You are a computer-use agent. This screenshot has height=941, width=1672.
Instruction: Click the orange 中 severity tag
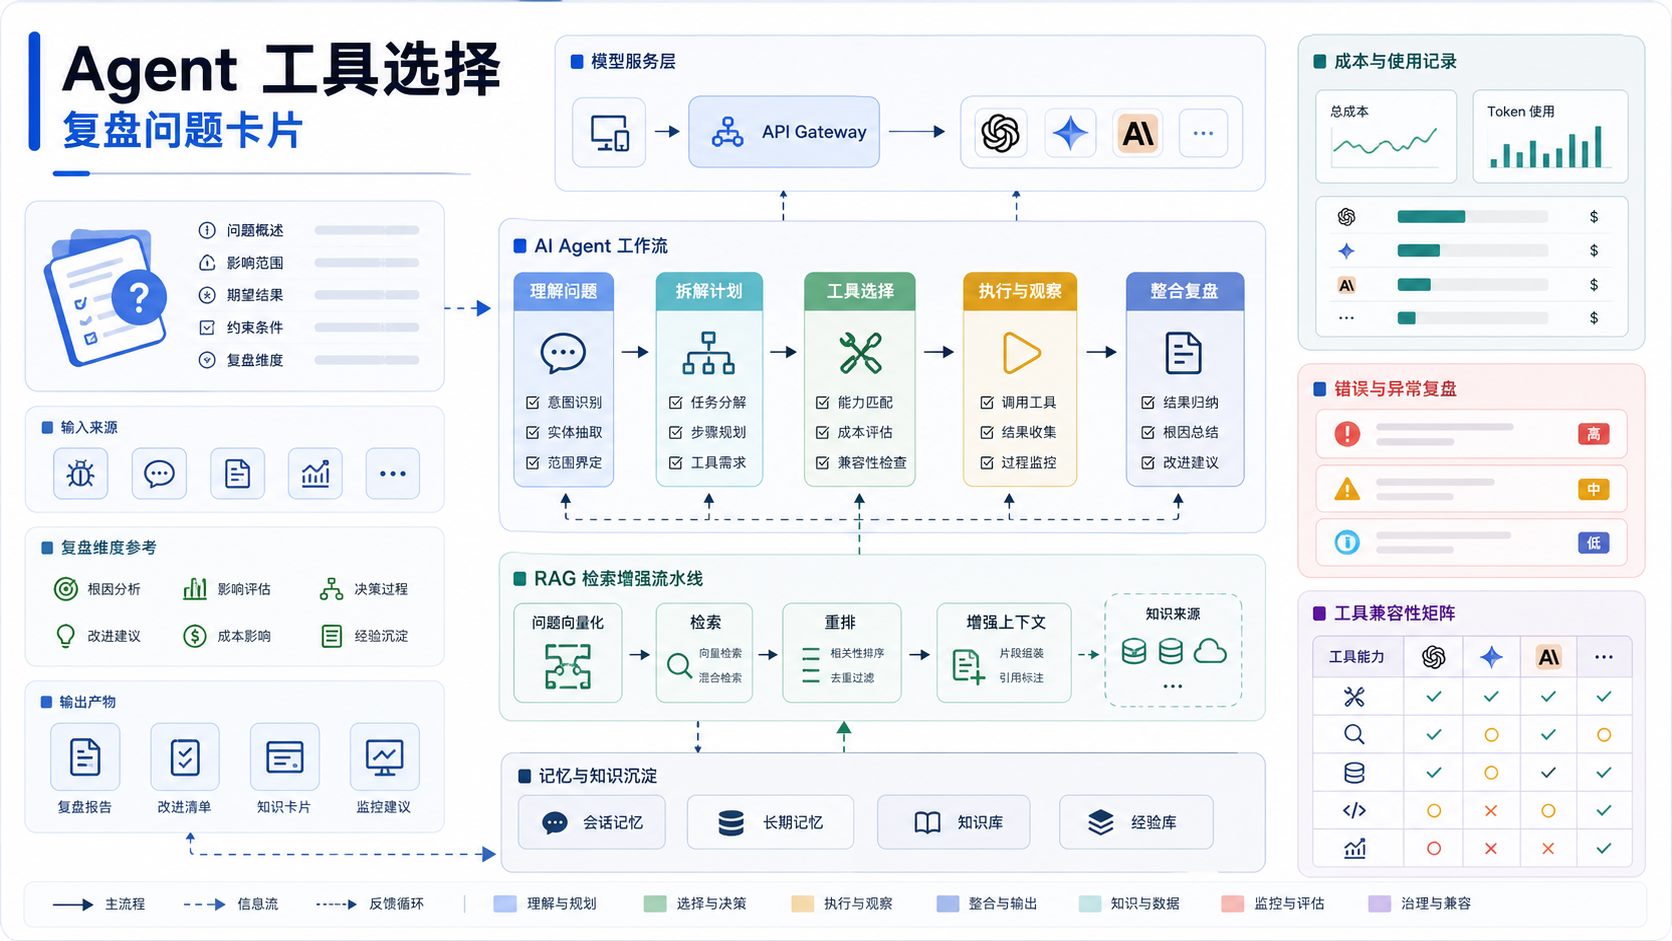click(1594, 489)
